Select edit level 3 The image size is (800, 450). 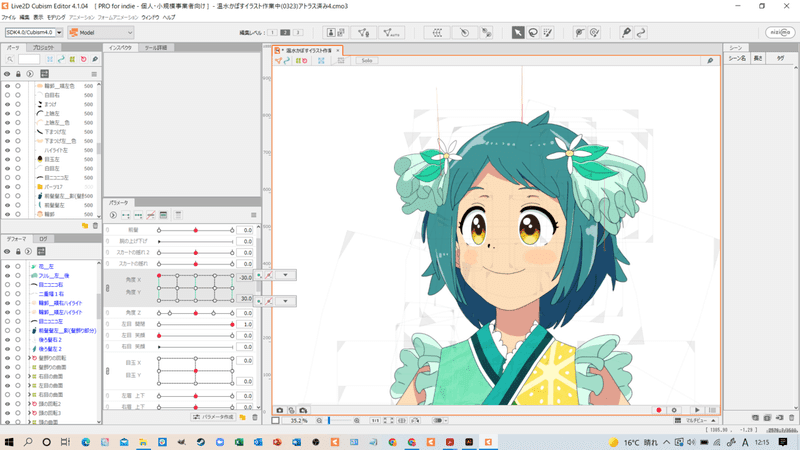(x=298, y=33)
